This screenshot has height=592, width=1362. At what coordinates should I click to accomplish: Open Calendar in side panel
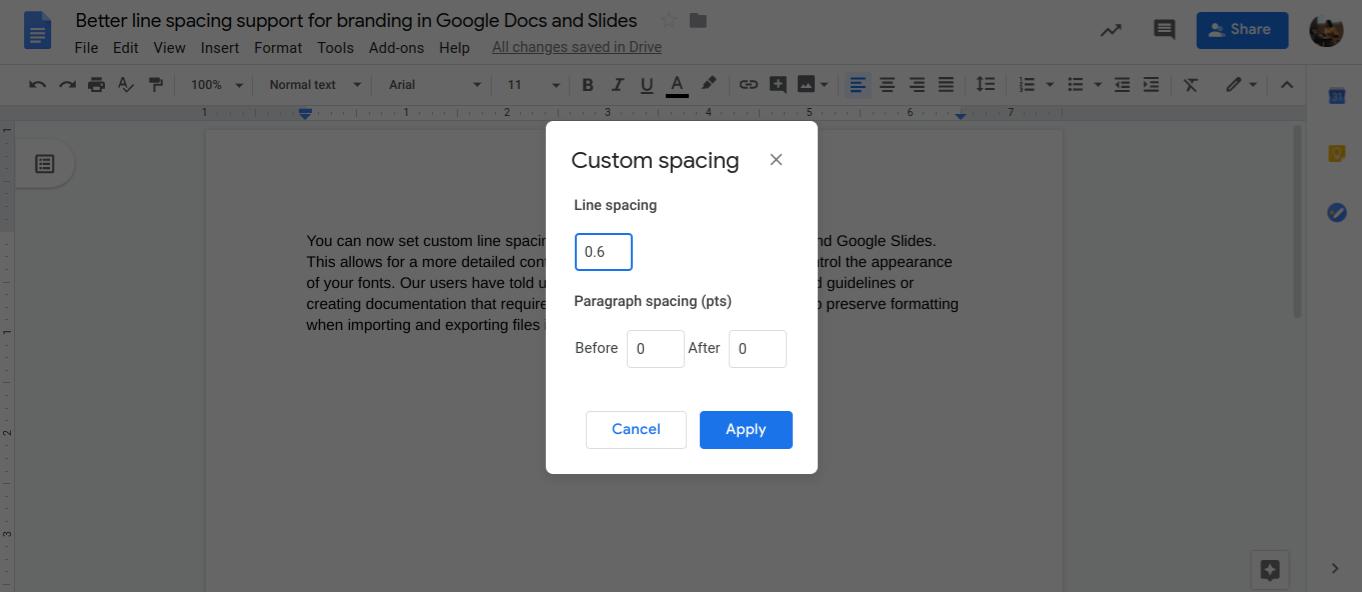point(1337,97)
